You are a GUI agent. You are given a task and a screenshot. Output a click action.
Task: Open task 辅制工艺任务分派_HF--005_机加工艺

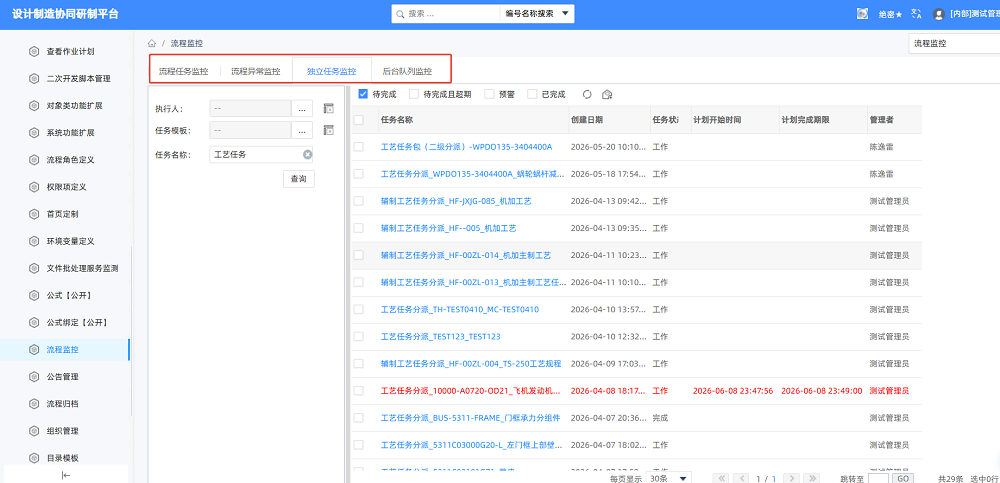pos(448,228)
